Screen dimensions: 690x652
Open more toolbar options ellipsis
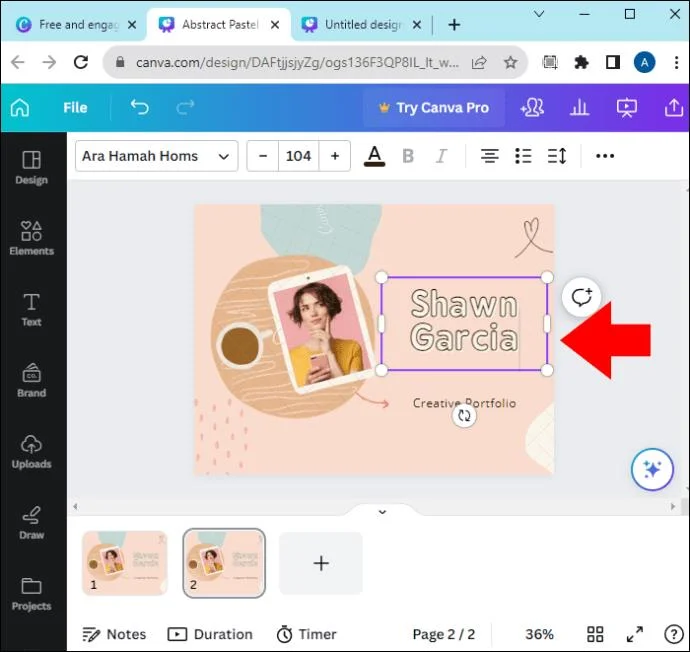point(605,156)
